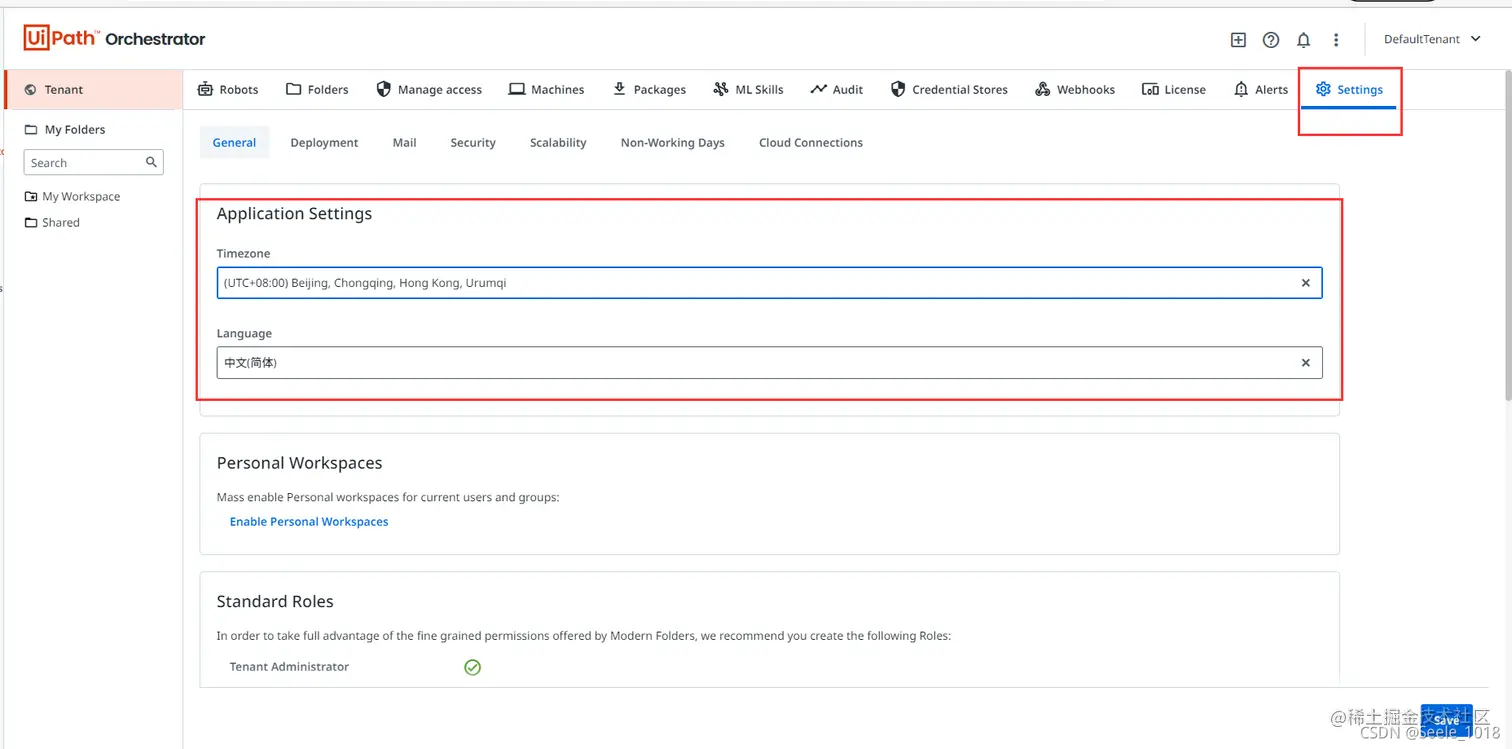
Task: Click the Save button
Action: point(1446,720)
